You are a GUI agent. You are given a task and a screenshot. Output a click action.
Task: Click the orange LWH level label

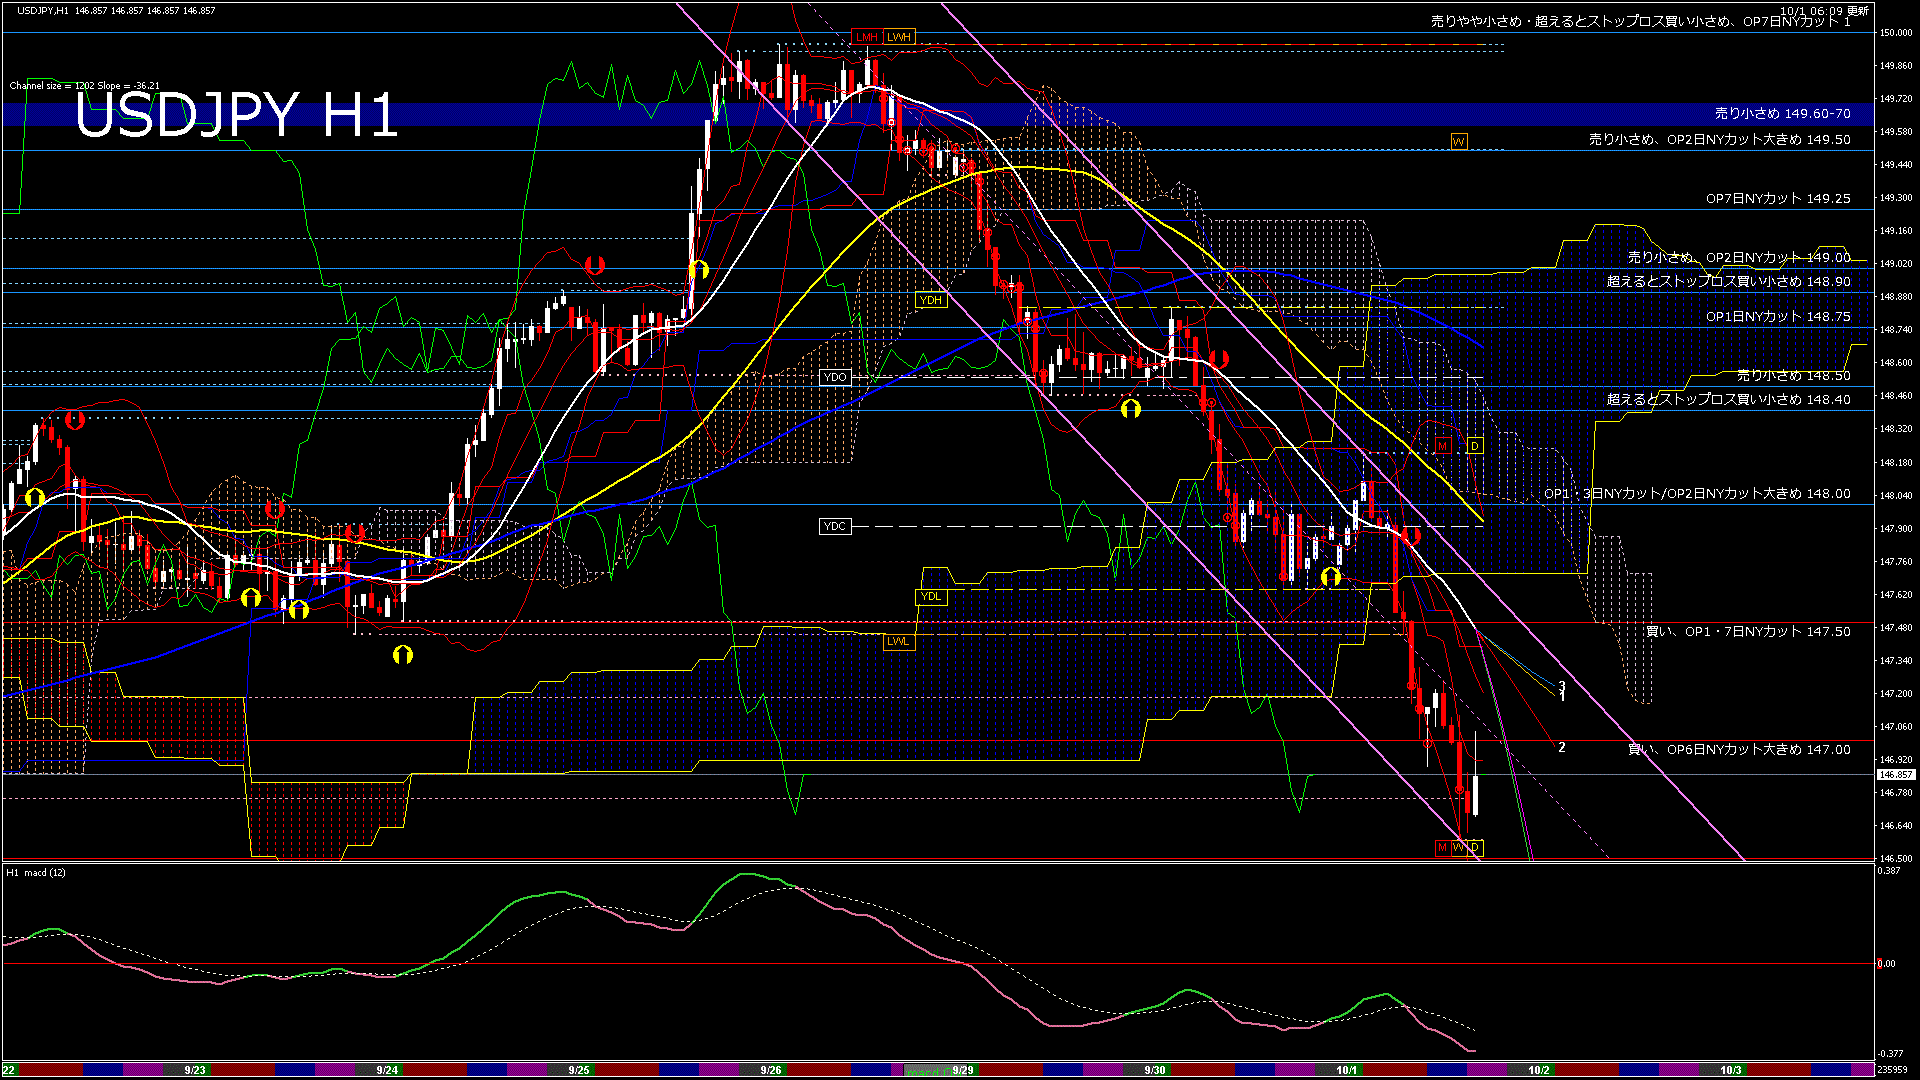(x=899, y=37)
